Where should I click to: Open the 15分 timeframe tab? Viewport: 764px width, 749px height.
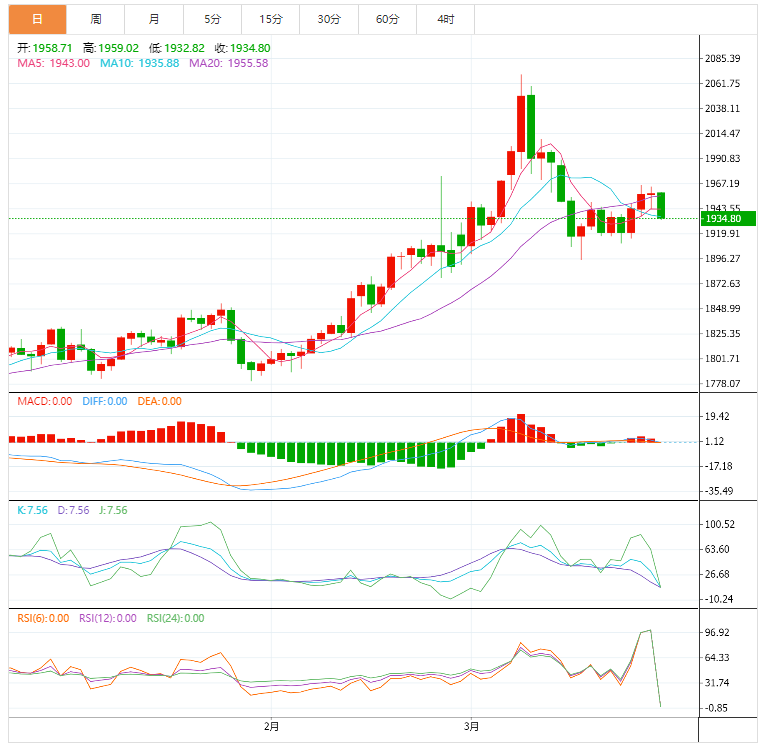270,19
